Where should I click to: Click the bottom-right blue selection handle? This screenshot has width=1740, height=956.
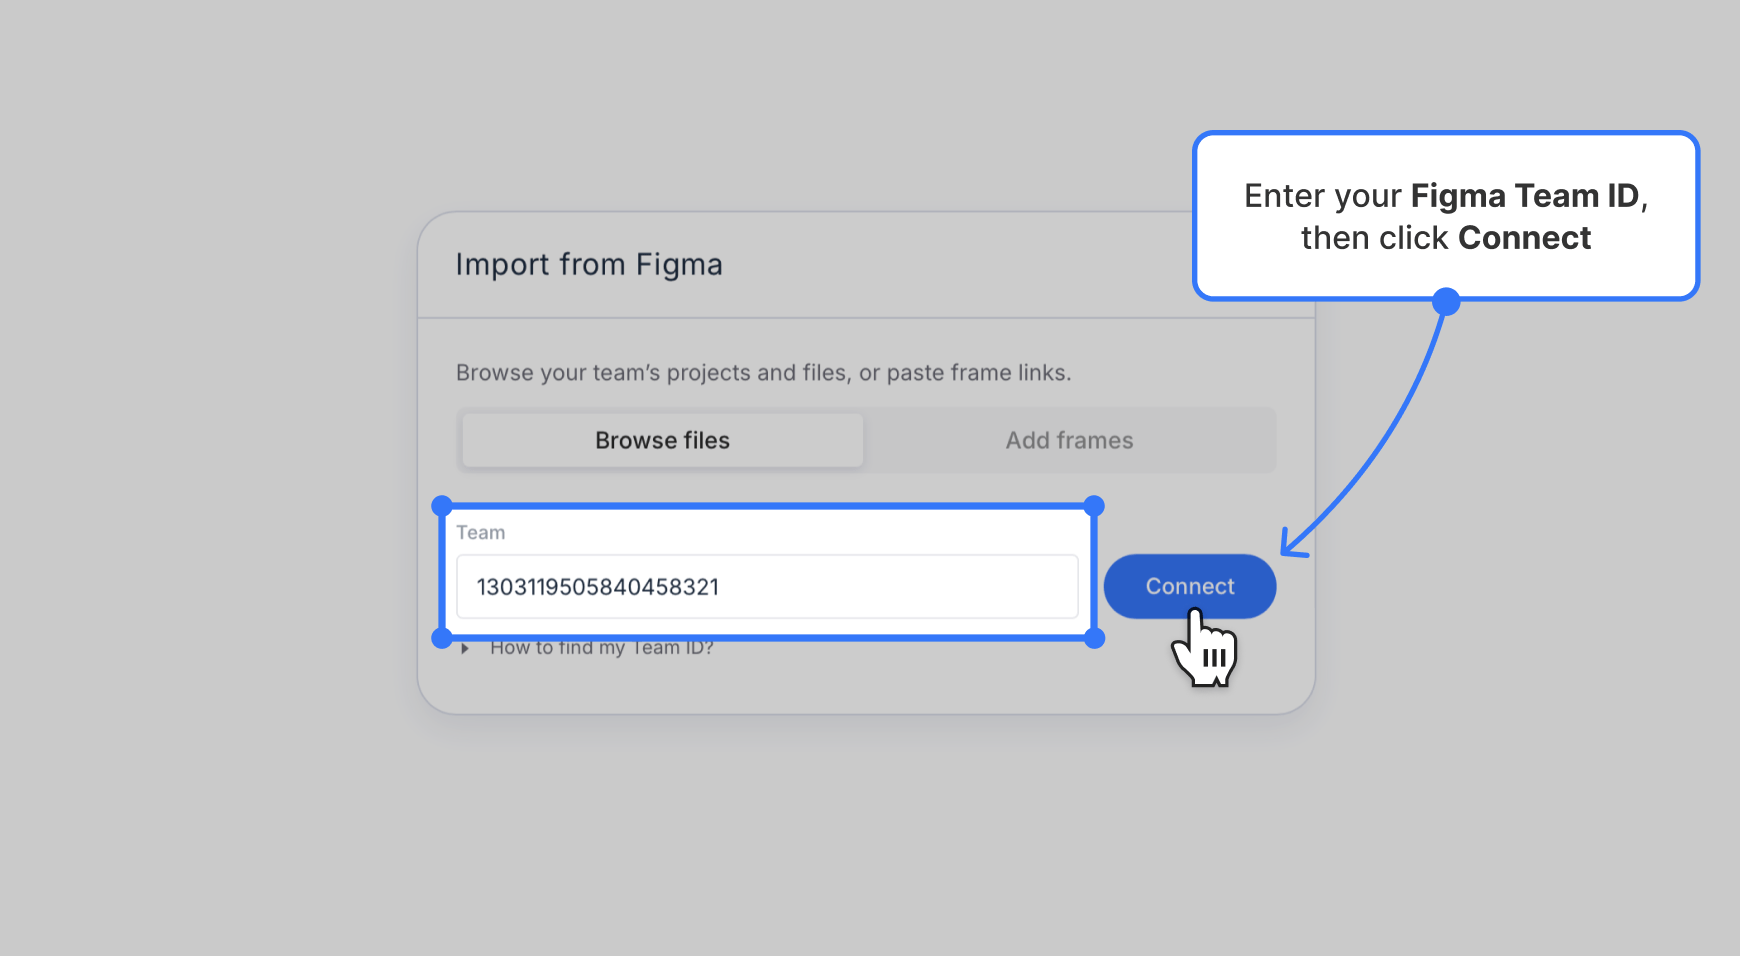point(1094,638)
